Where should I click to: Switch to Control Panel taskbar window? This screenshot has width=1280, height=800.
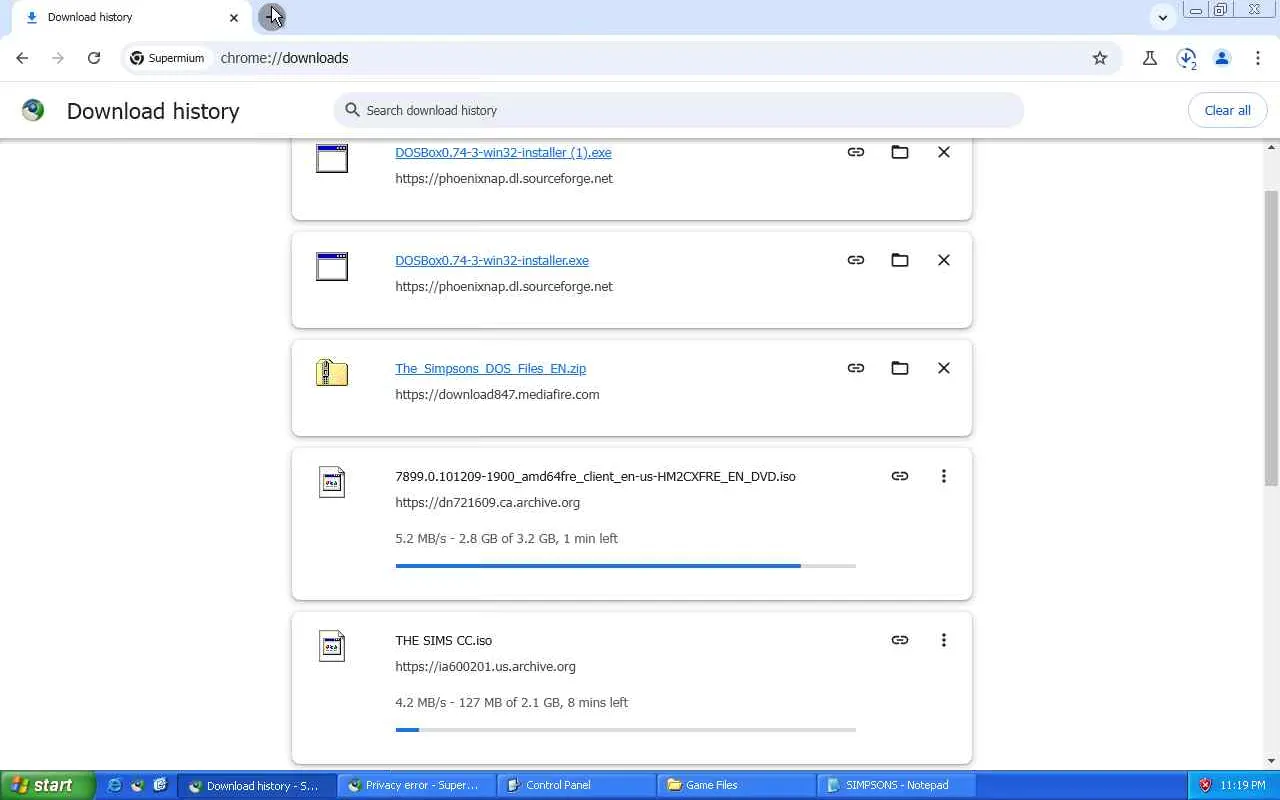click(576, 785)
